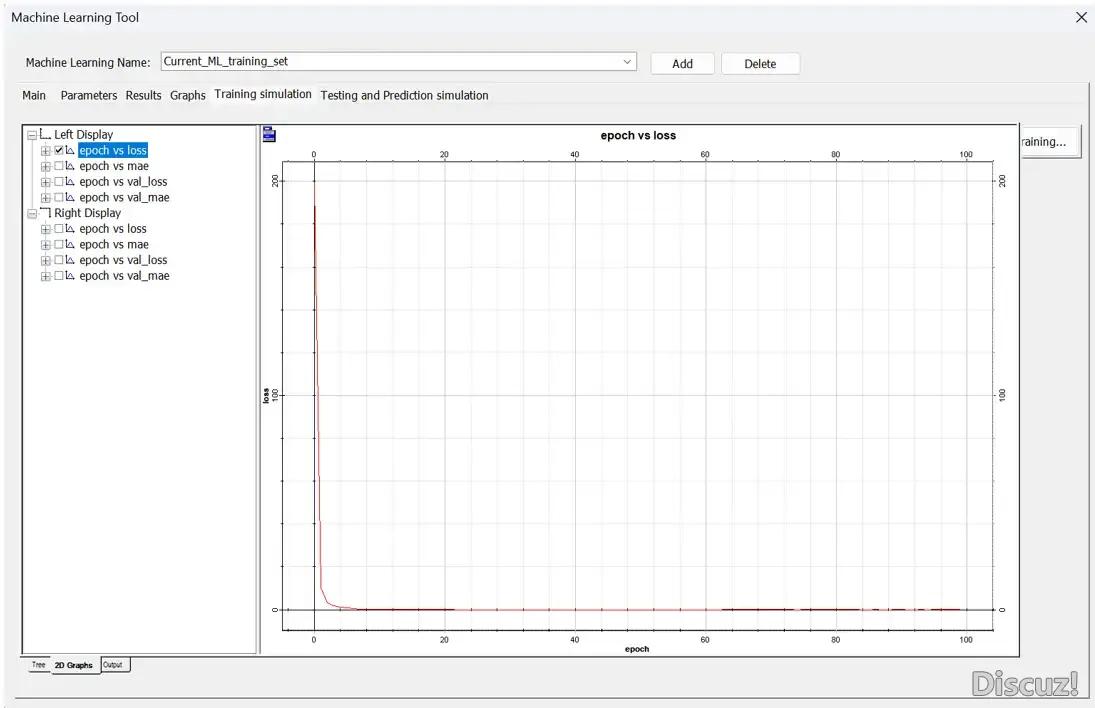Click the Left Display axis icon

(x=45, y=133)
